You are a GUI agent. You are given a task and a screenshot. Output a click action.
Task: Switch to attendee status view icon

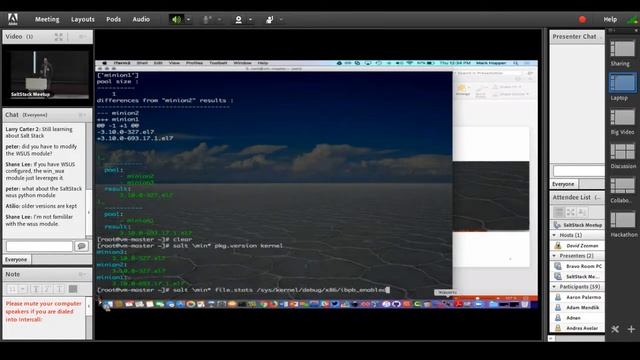pyautogui.click(x=582, y=212)
